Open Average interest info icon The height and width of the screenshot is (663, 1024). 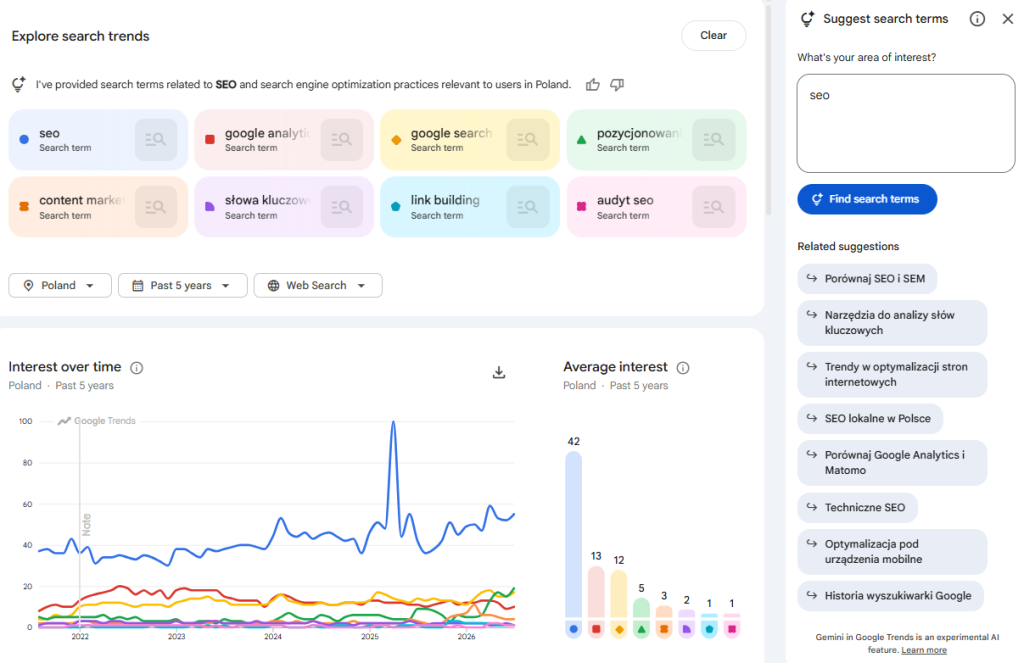click(683, 368)
